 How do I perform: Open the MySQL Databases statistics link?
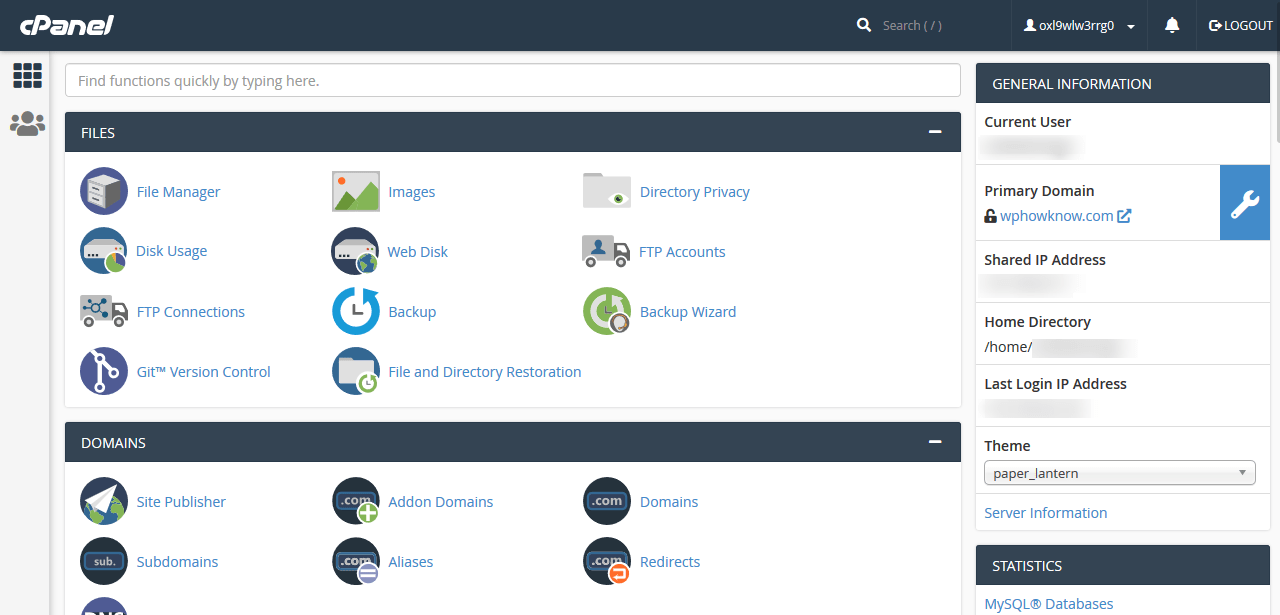(x=1049, y=604)
